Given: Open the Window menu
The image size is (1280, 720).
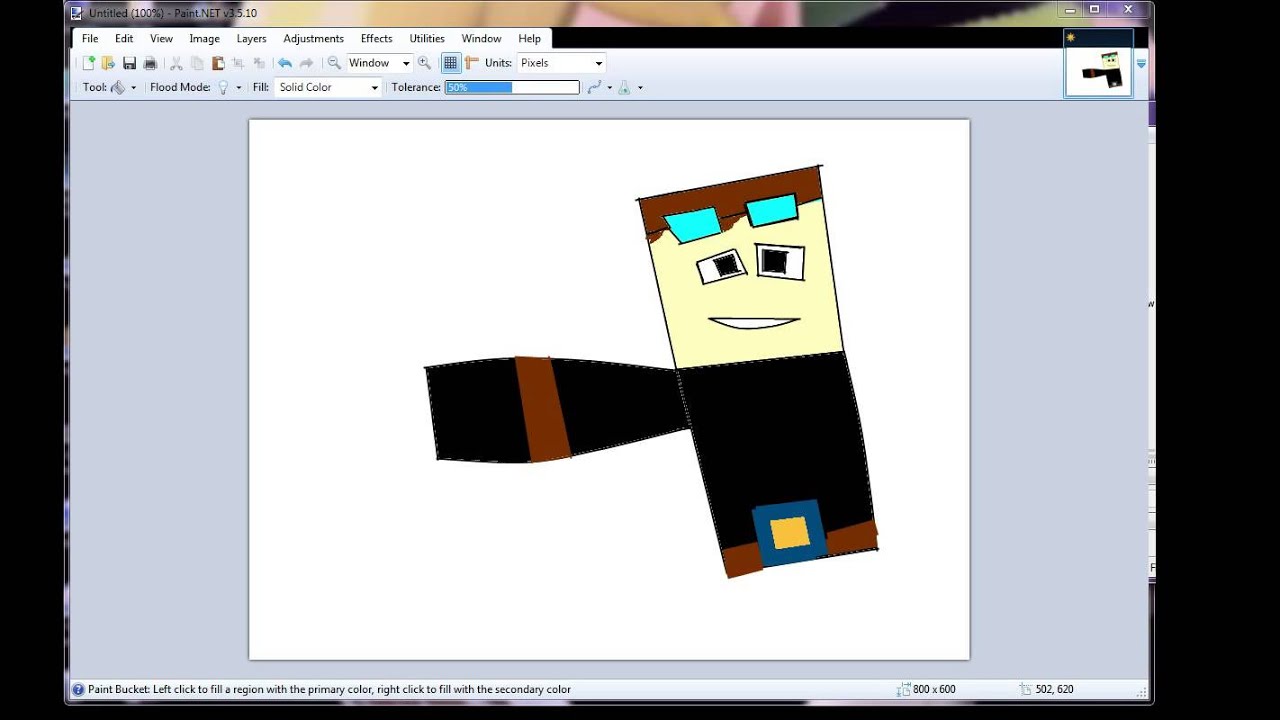Looking at the screenshot, I should tap(481, 39).
